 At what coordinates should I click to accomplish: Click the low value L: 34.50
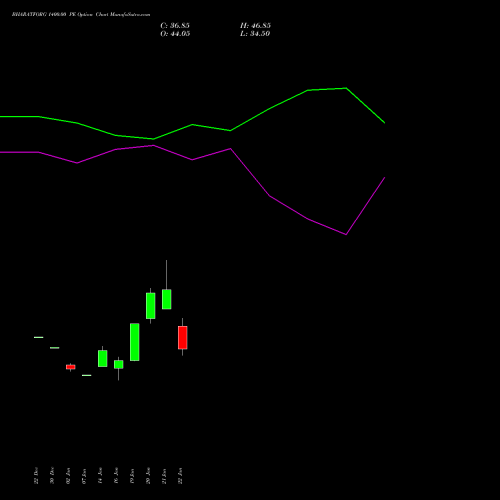tap(255, 34)
